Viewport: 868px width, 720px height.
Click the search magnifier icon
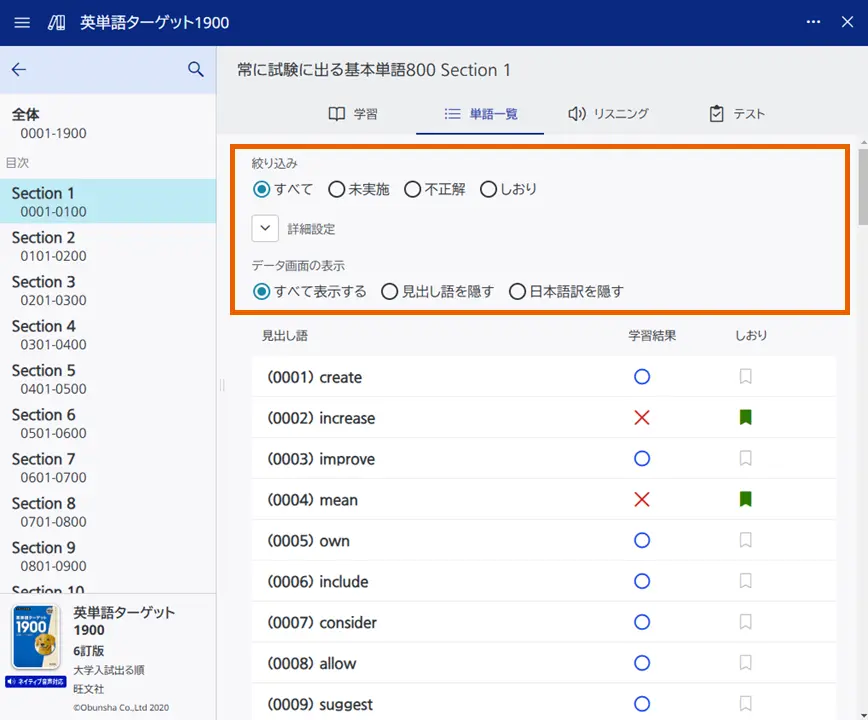196,69
